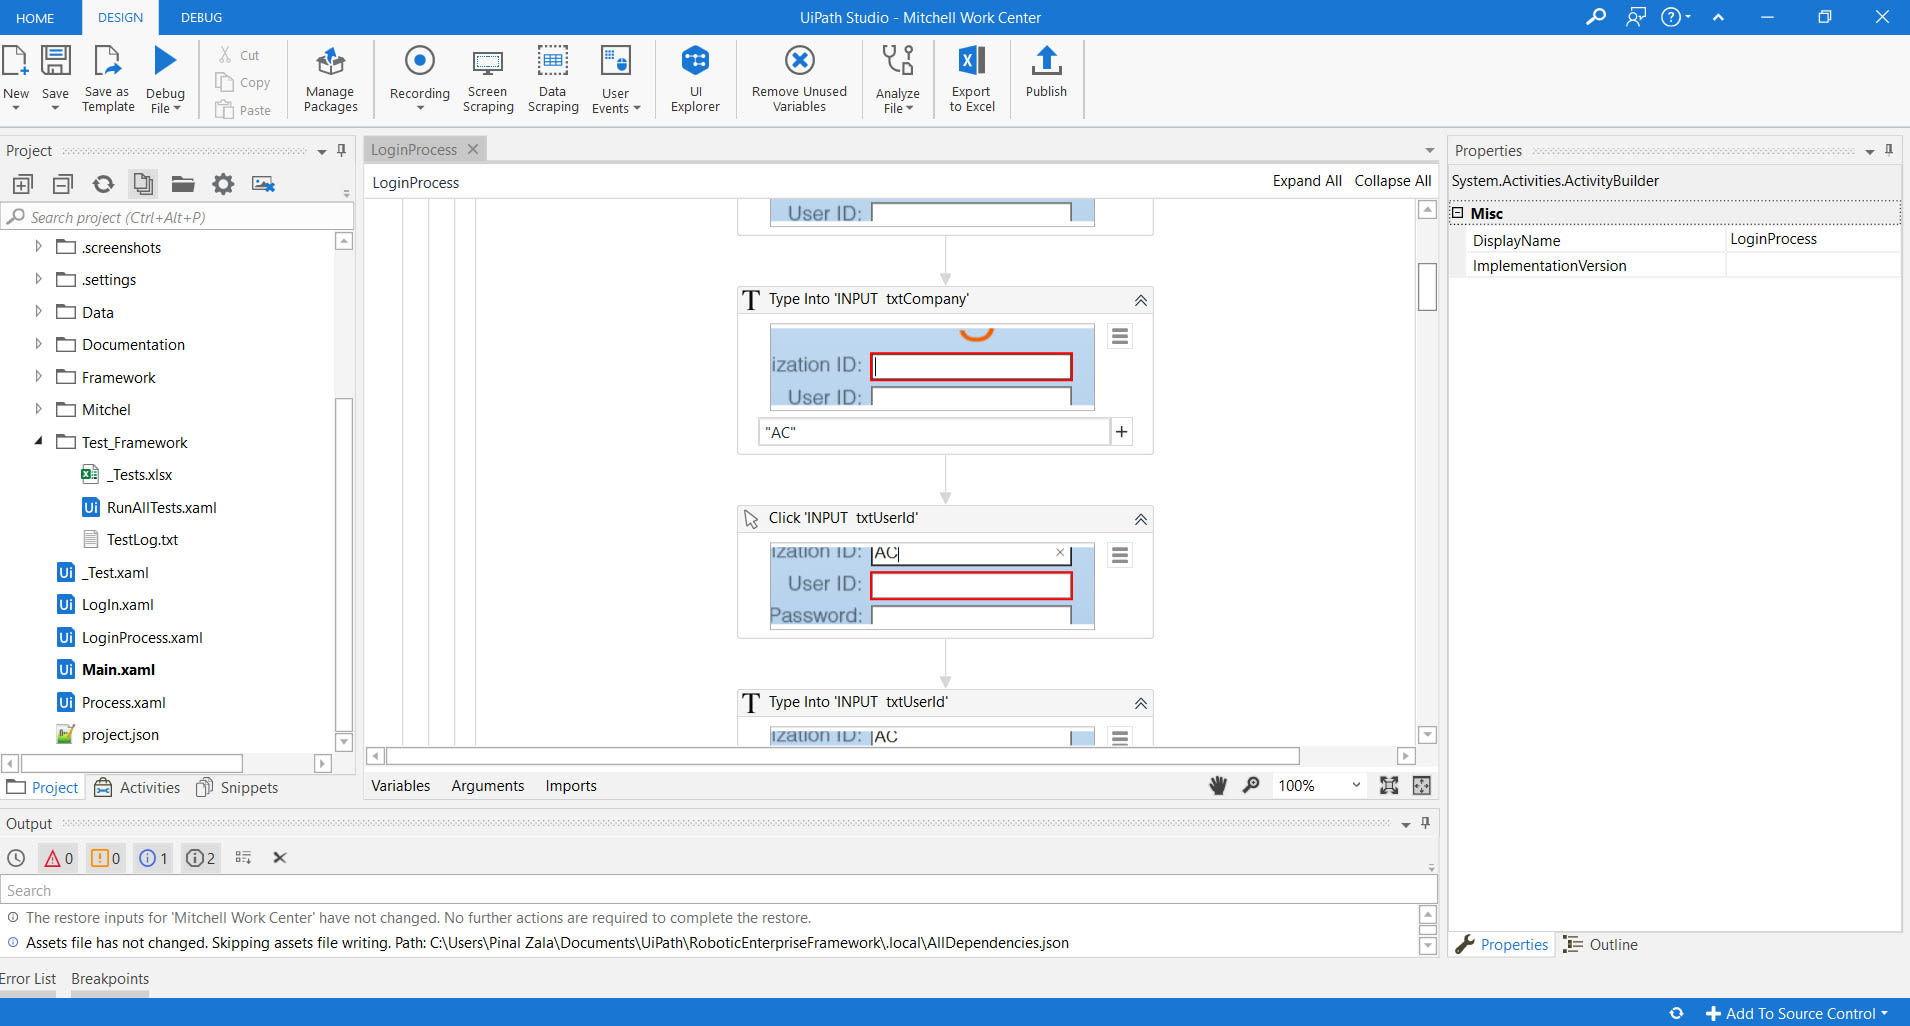Image resolution: width=1910 pixels, height=1026 pixels.
Task: Switch to the HOME tab
Action: point(35,18)
